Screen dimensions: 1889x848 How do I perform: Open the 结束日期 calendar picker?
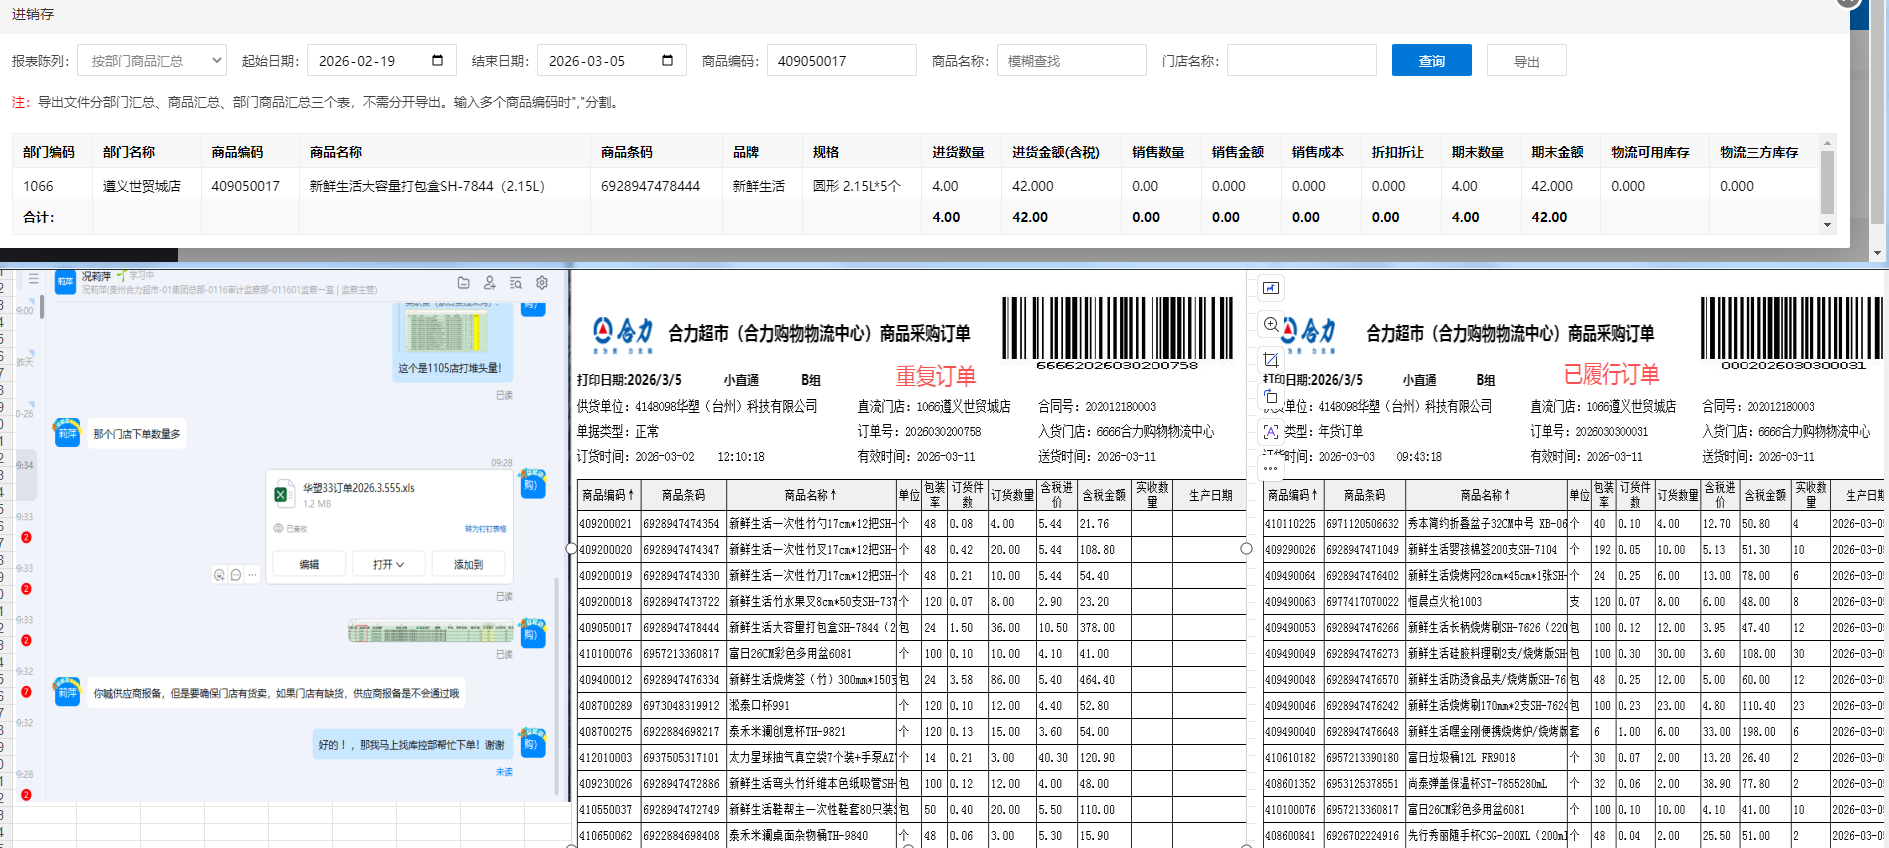(667, 61)
